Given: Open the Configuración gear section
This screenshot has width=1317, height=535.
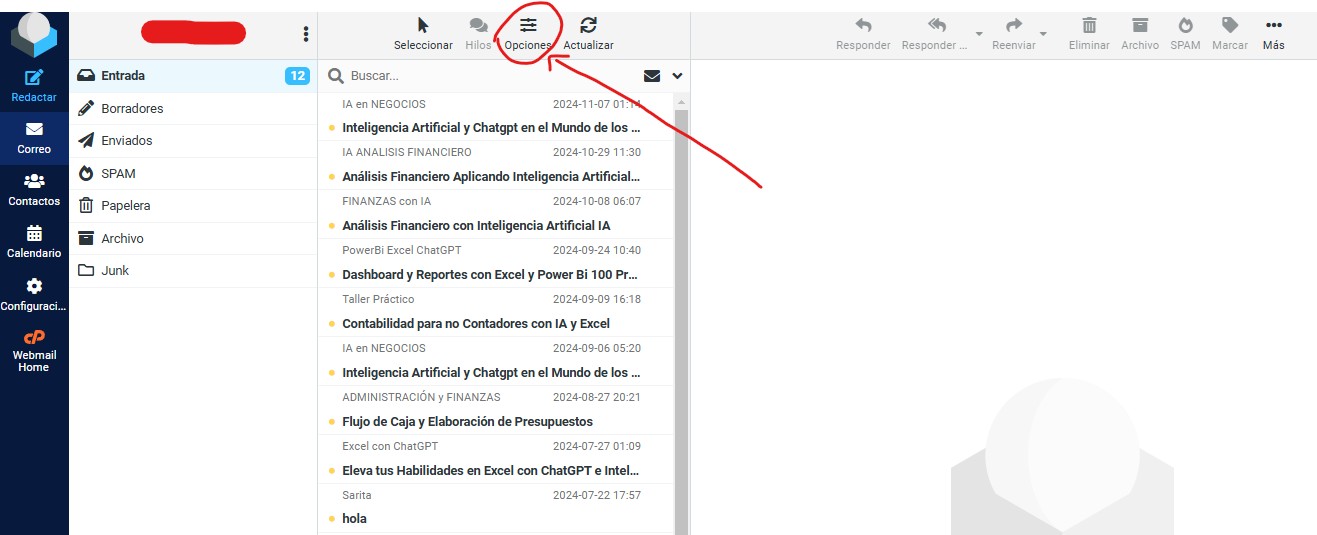Looking at the screenshot, I should tap(34, 294).
